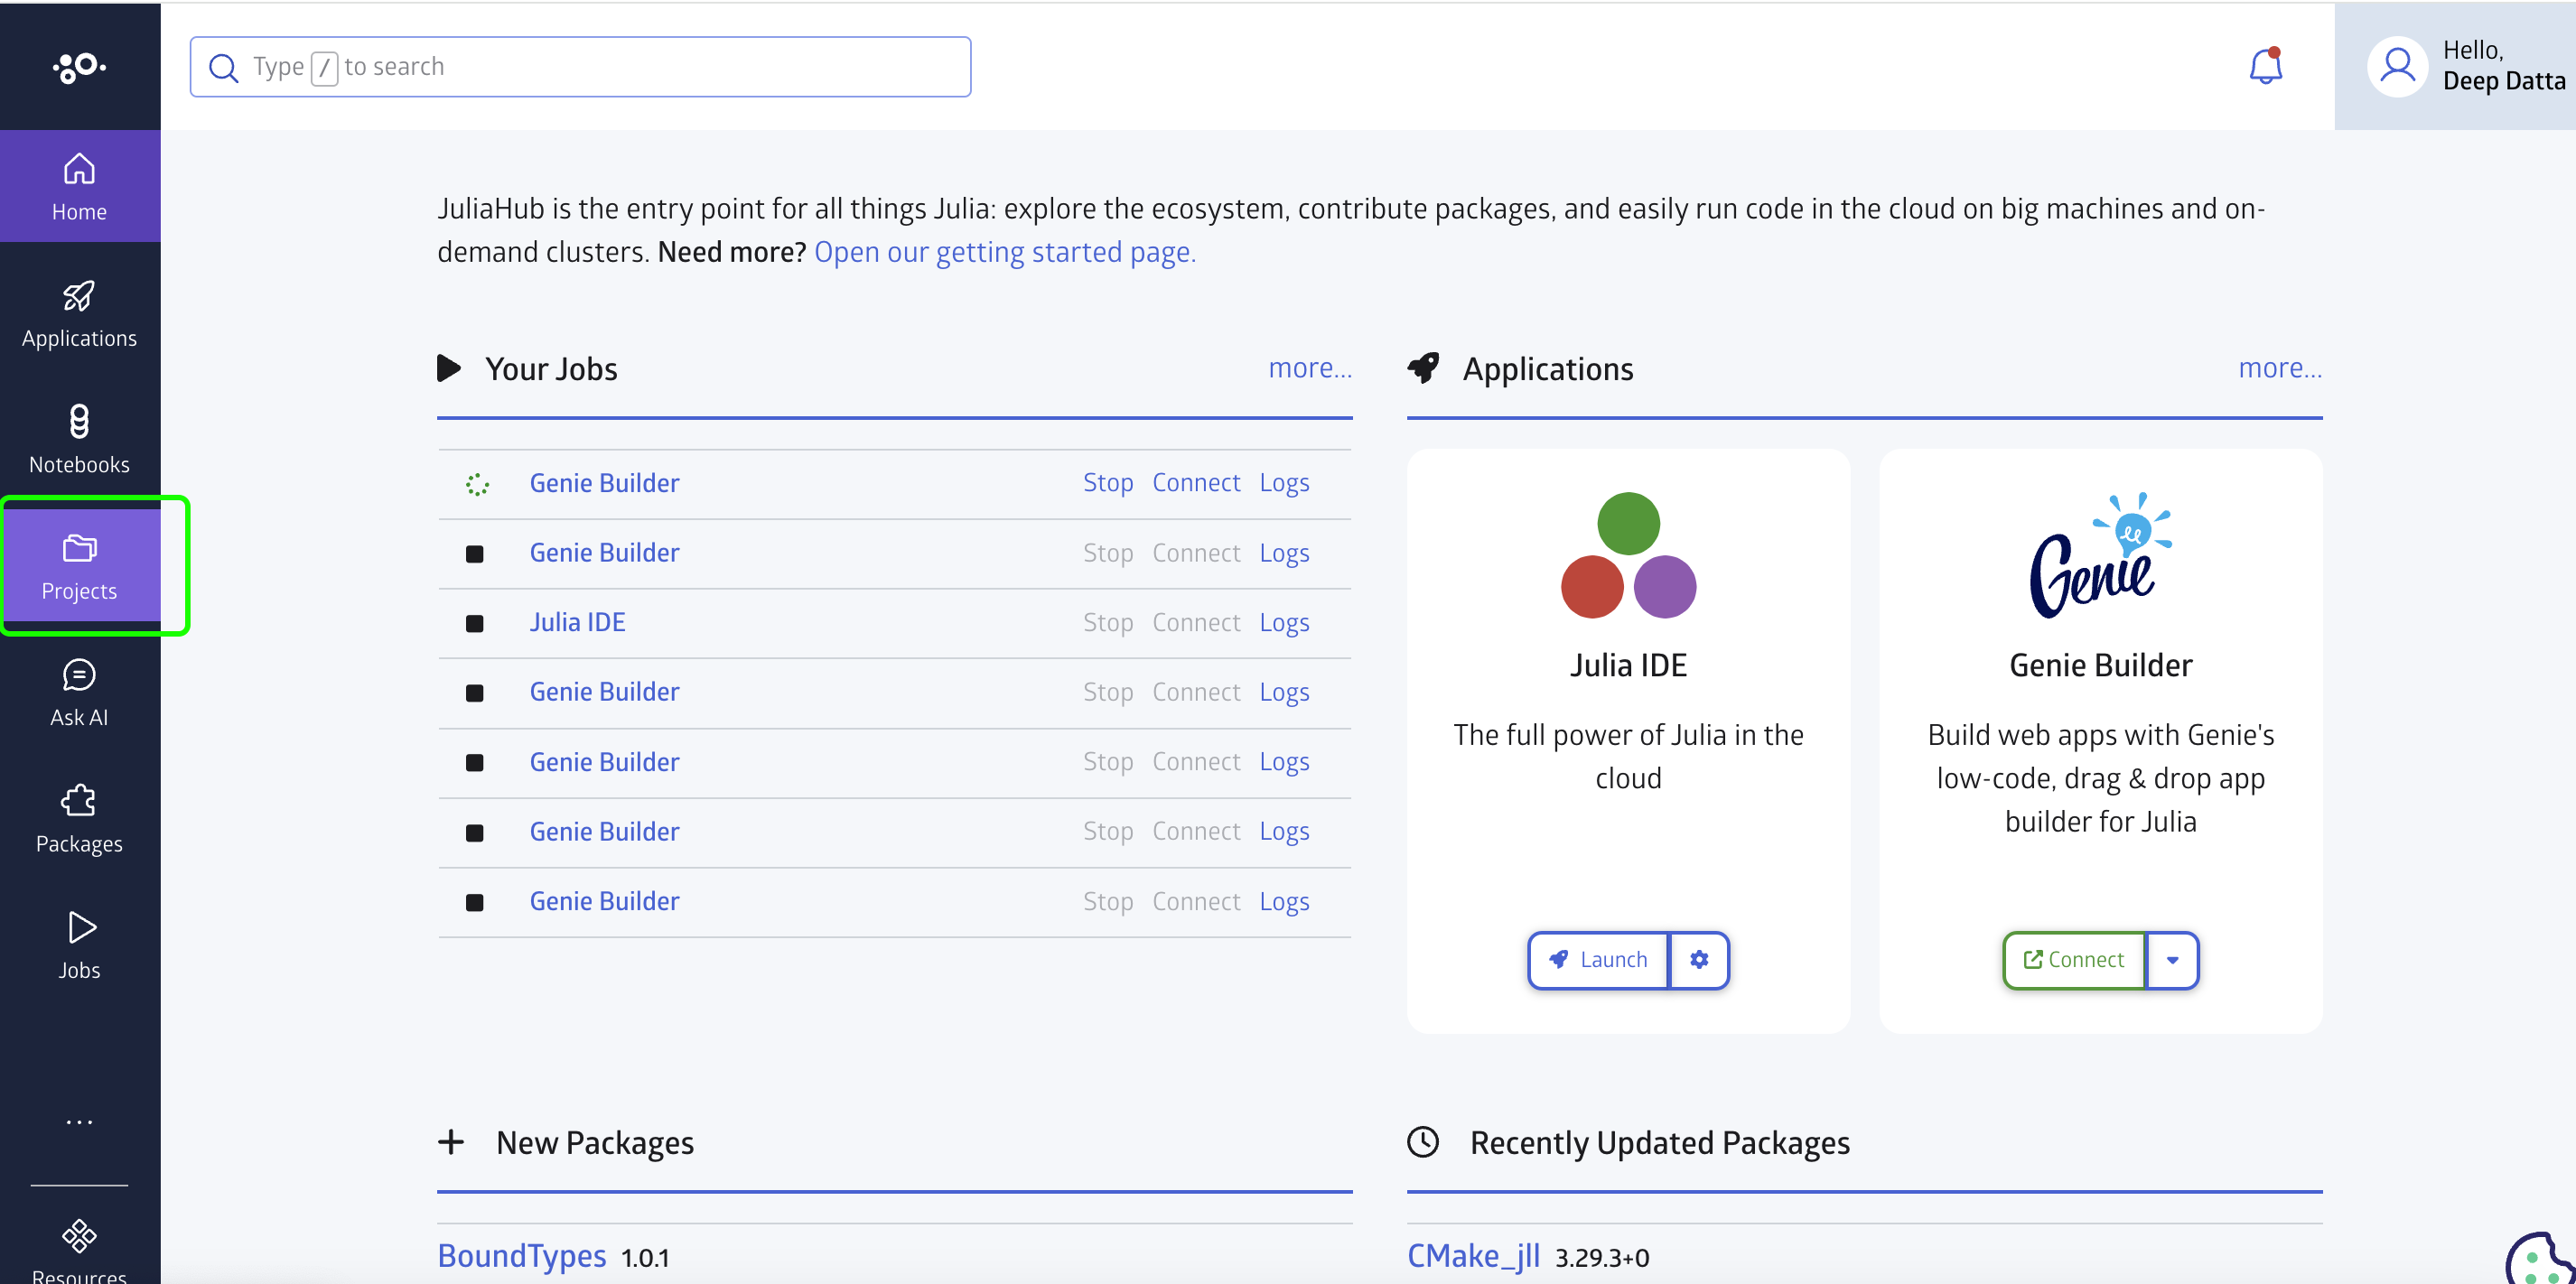
Task: Open the running Genie Builder job
Action: tap(604, 483)
